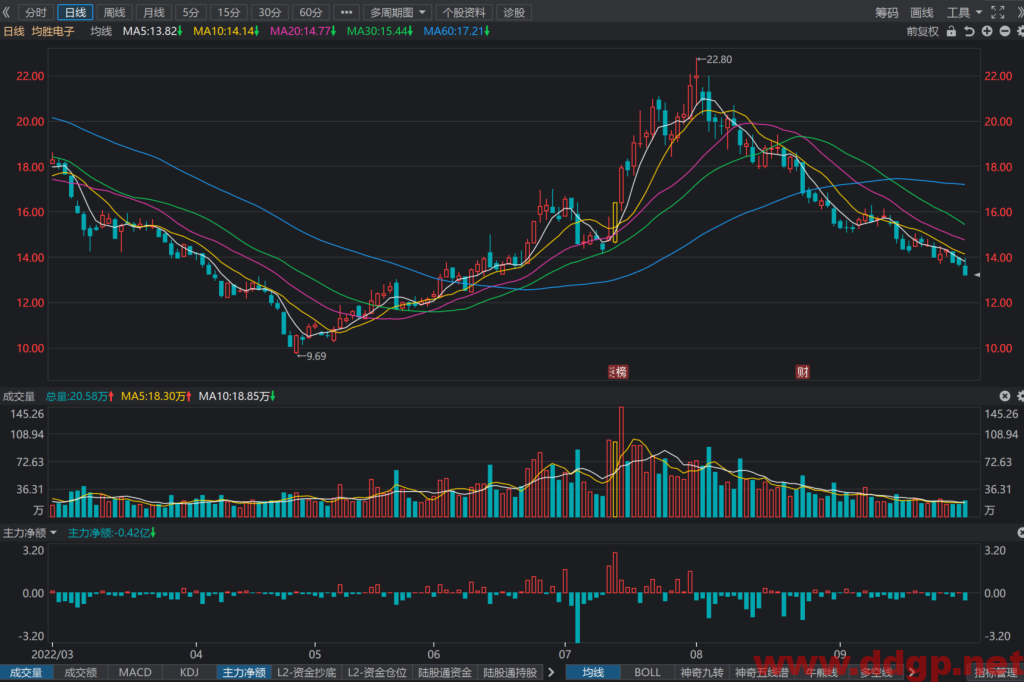Select the 日线 daily chart period

75,12
